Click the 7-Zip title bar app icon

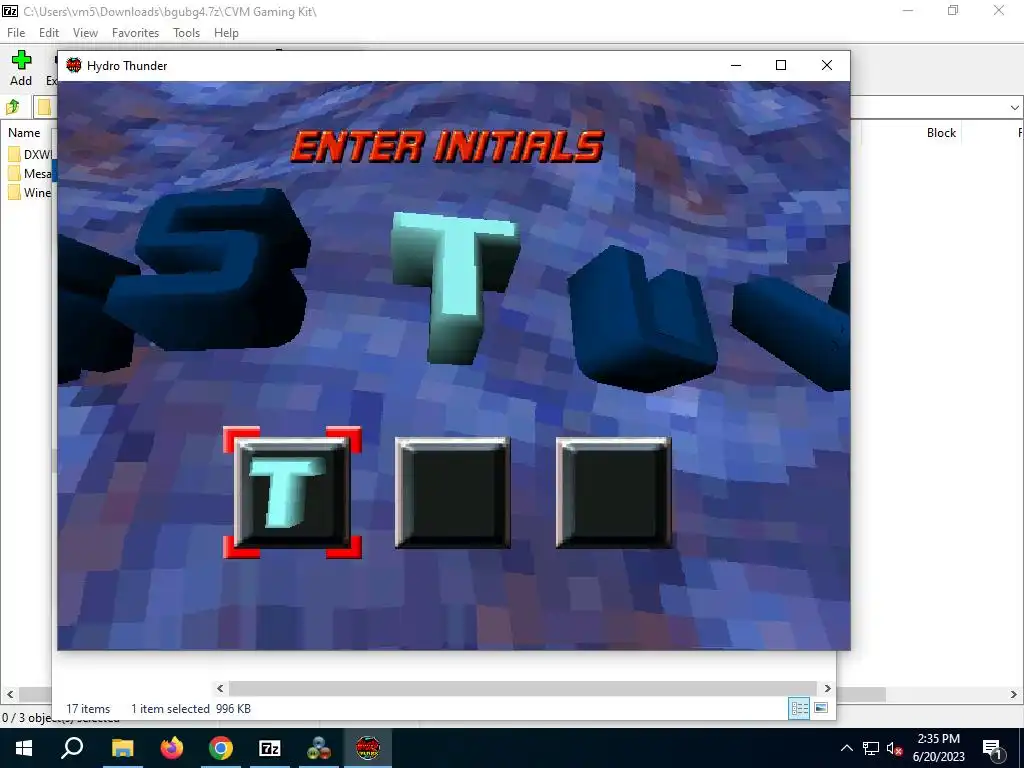tap(10, 11)
